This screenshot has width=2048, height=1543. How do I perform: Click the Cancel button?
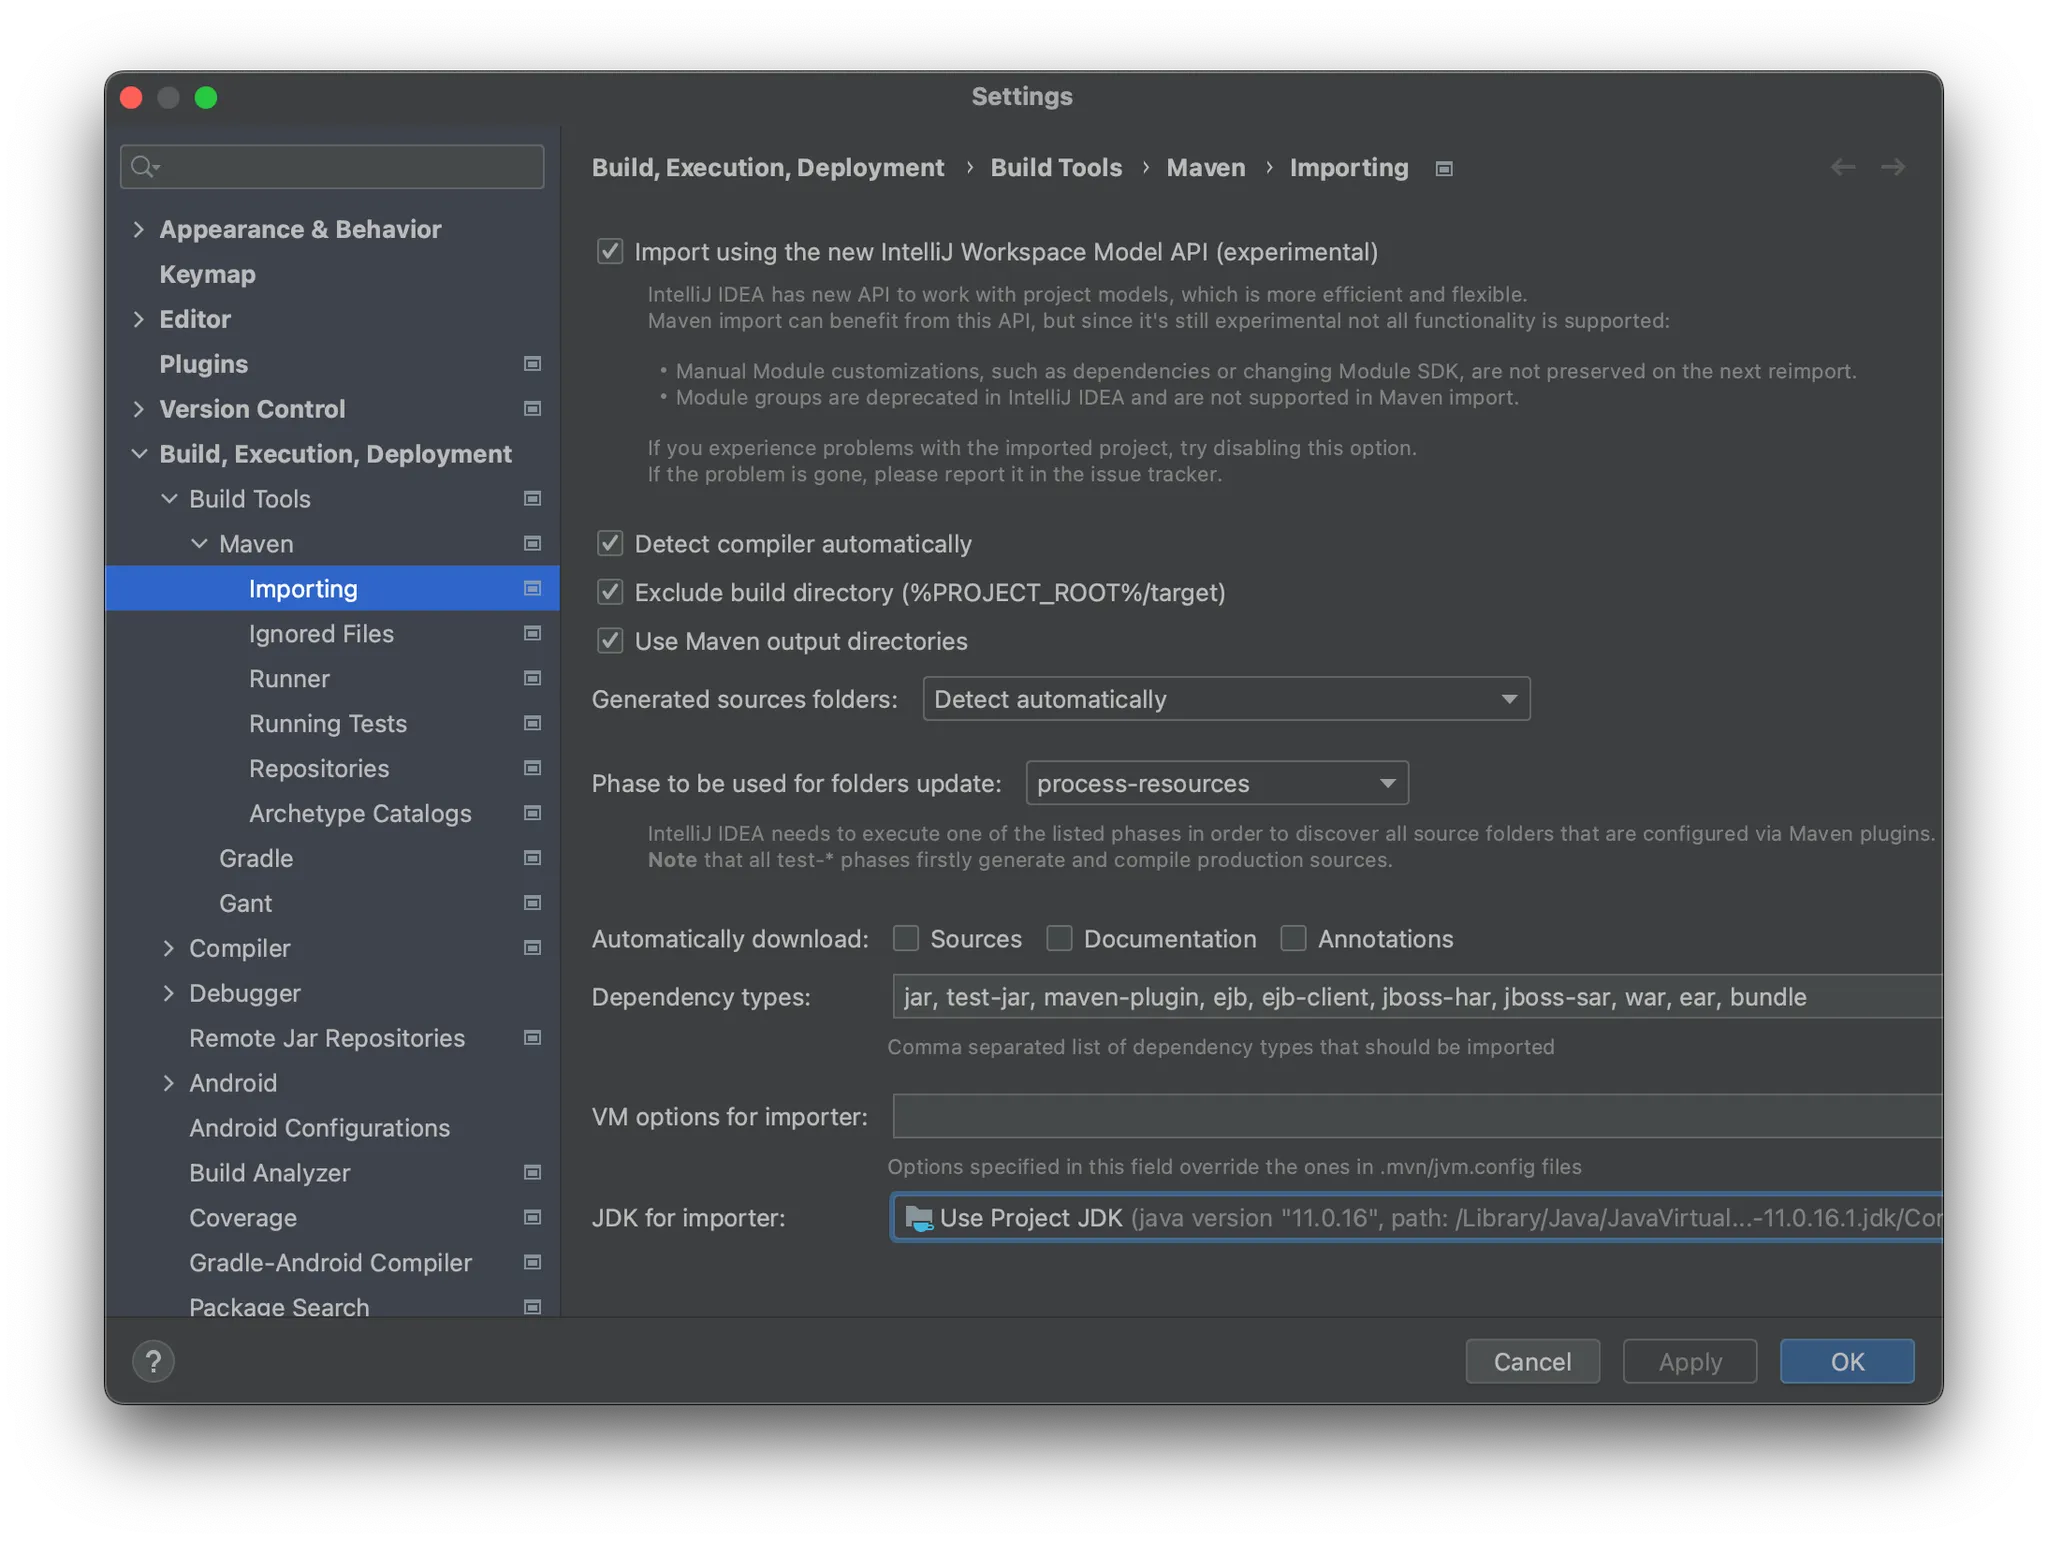point(1531,1361)
